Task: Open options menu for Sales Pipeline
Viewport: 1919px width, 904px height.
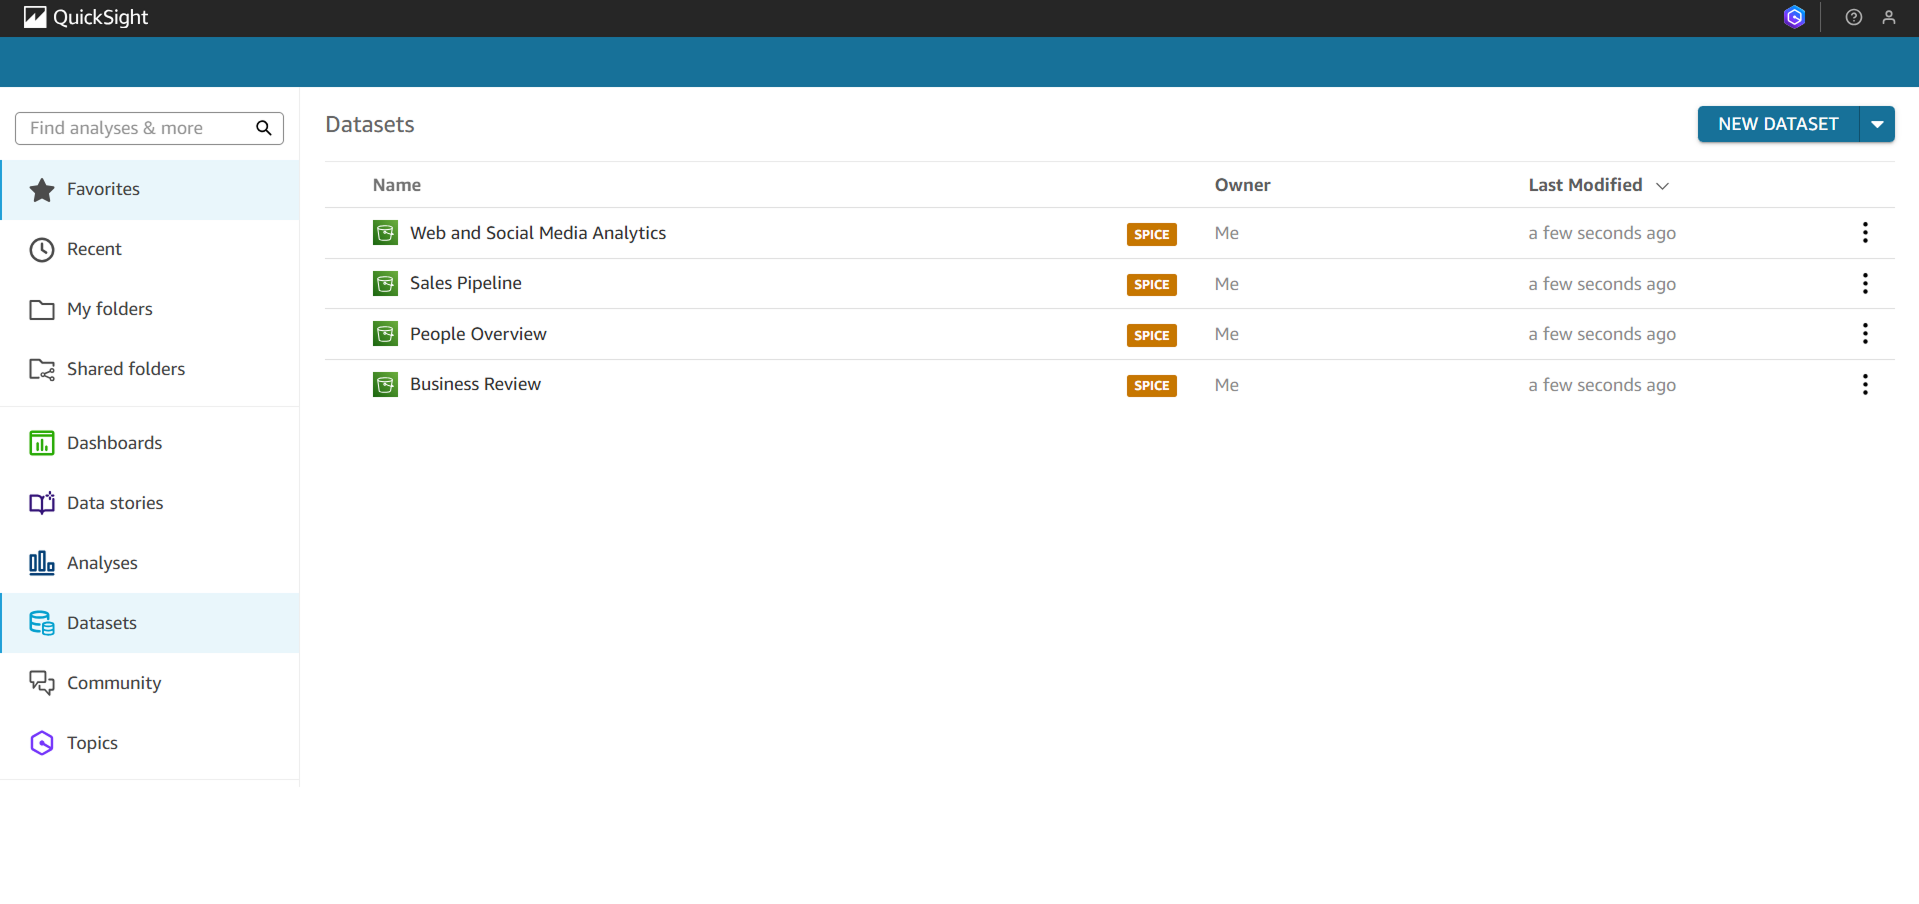Action: pos(1865,284)
